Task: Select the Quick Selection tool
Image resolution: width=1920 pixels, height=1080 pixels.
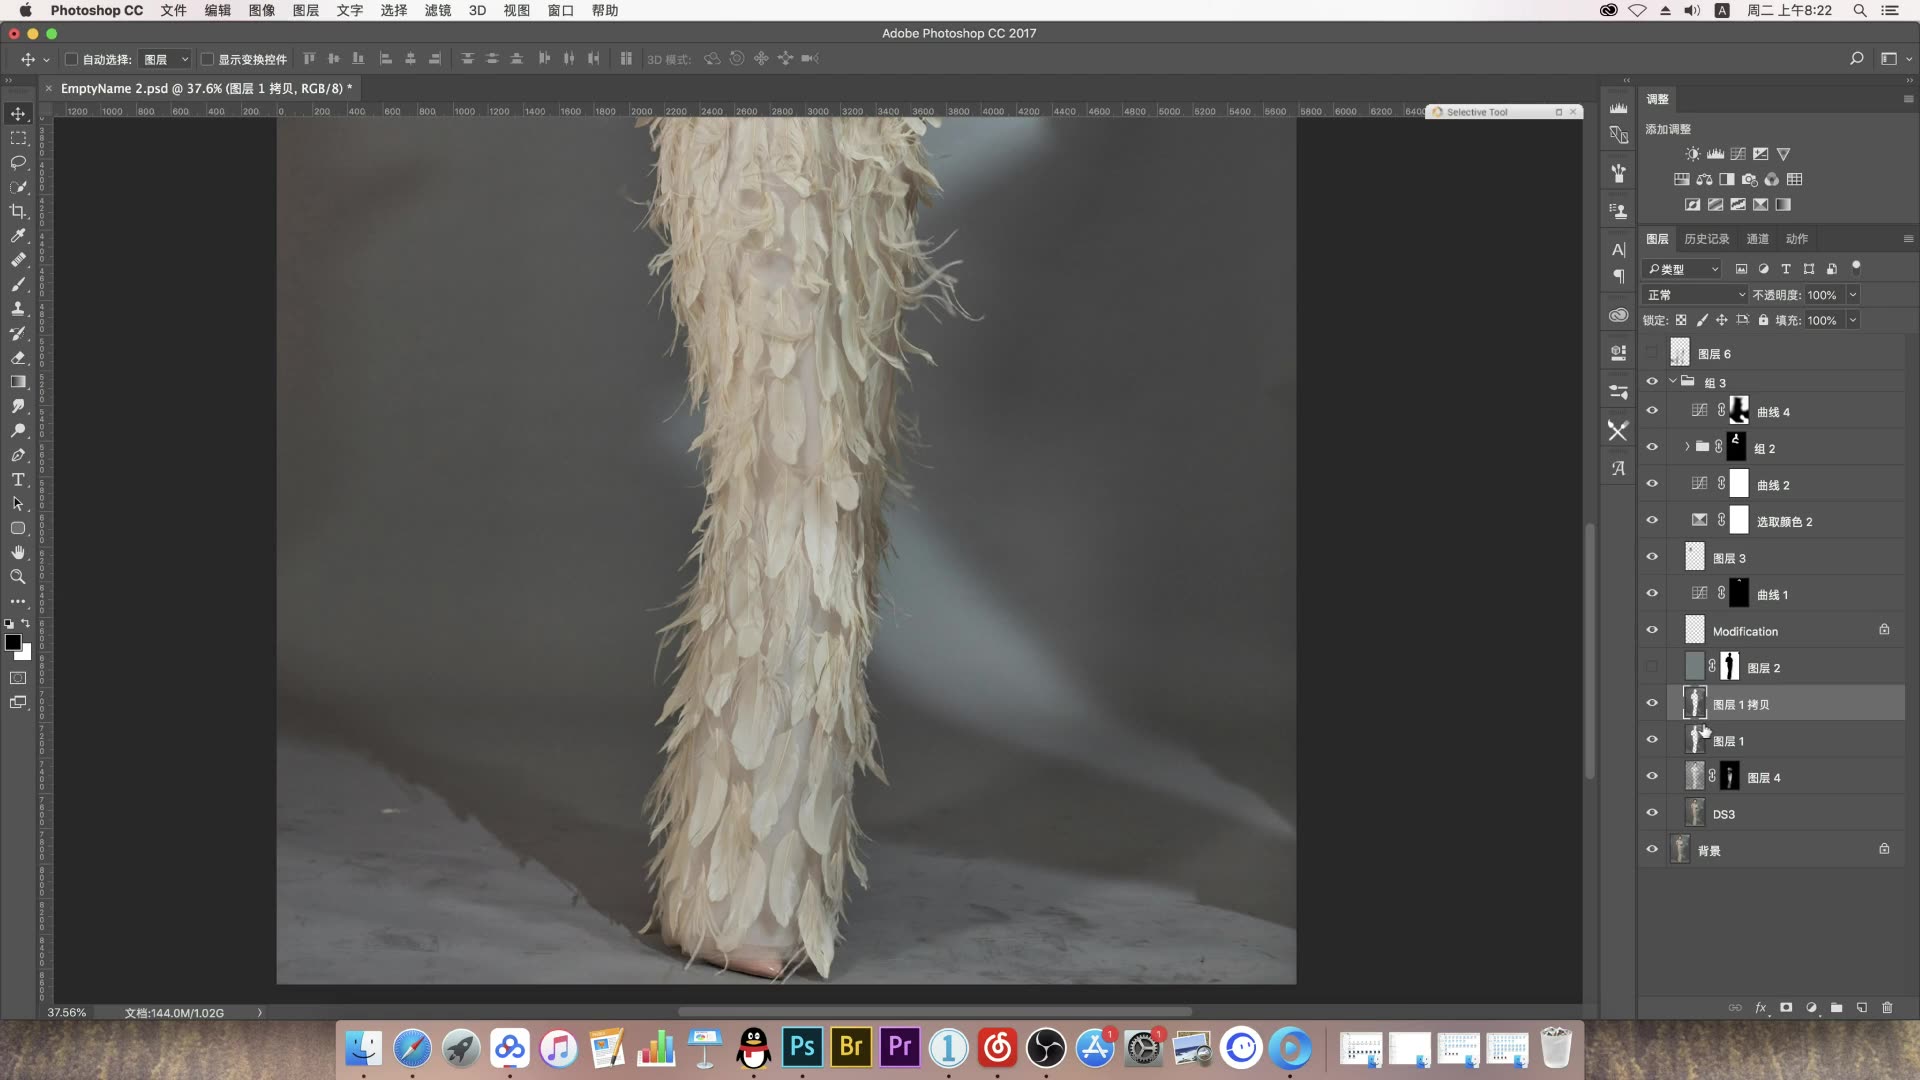Action: pos(18,187)
